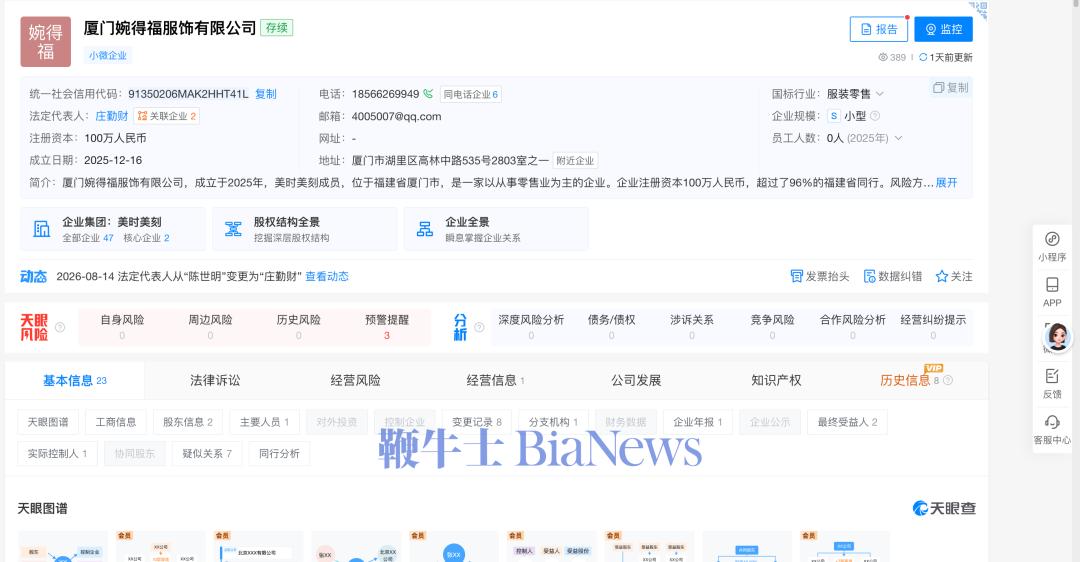Viewport: 1080px width, 562px height.
Task: Jump to 股东信息 2 section chip
Action: coord(188,422)
